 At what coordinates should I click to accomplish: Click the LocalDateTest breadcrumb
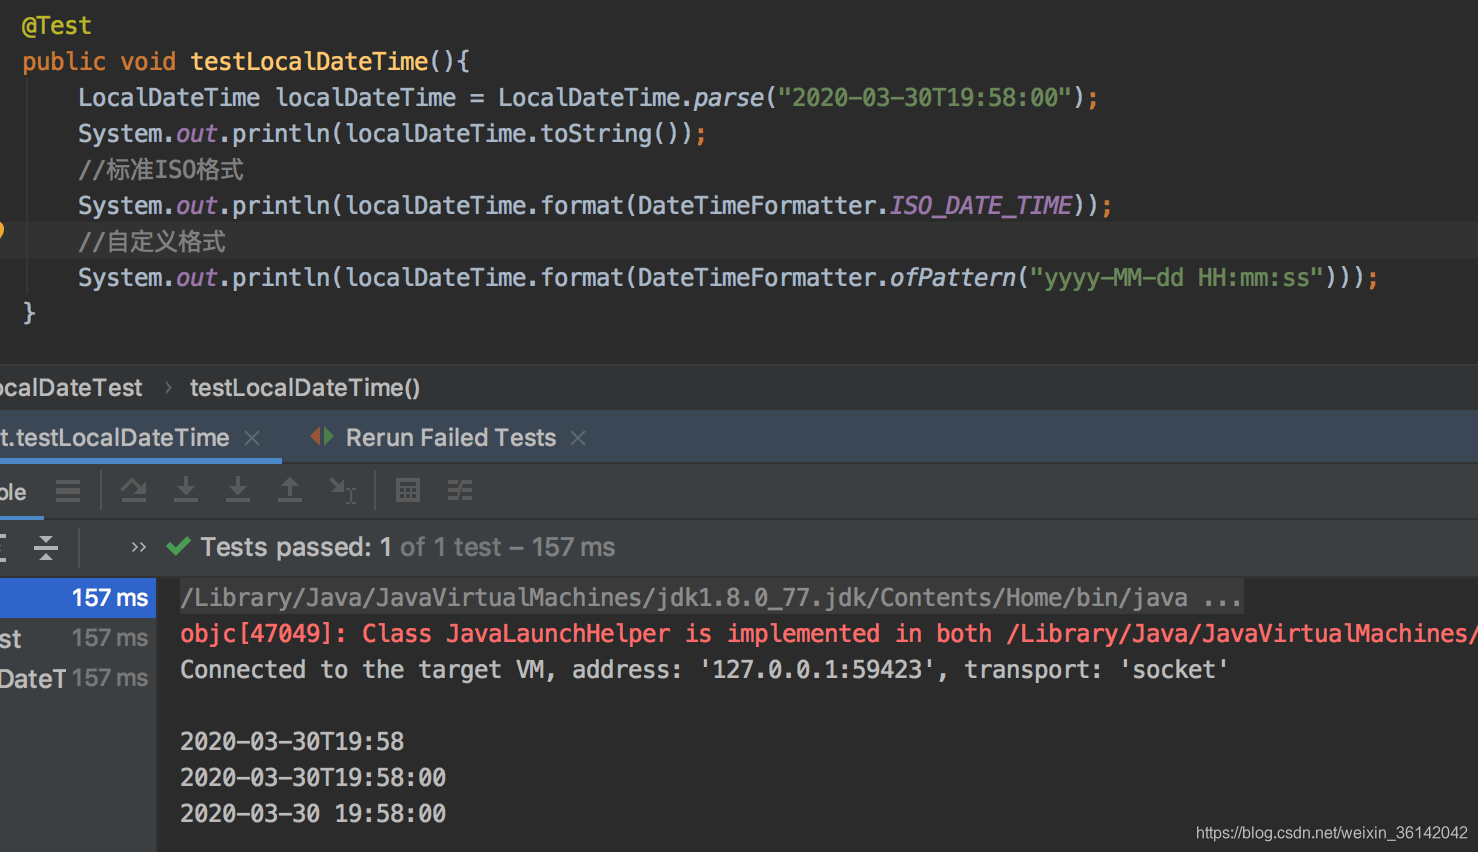71,388
